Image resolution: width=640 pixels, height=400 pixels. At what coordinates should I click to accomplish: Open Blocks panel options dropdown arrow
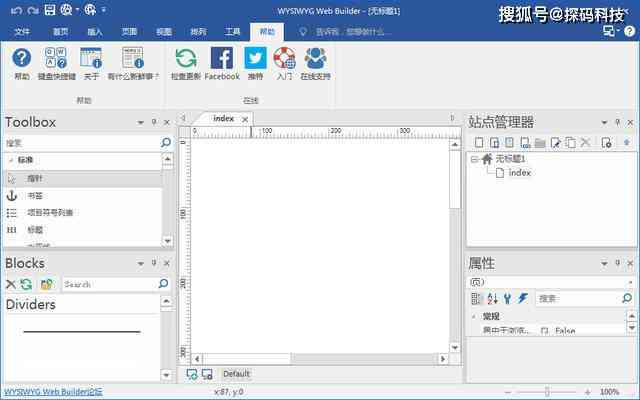[140, 264]
